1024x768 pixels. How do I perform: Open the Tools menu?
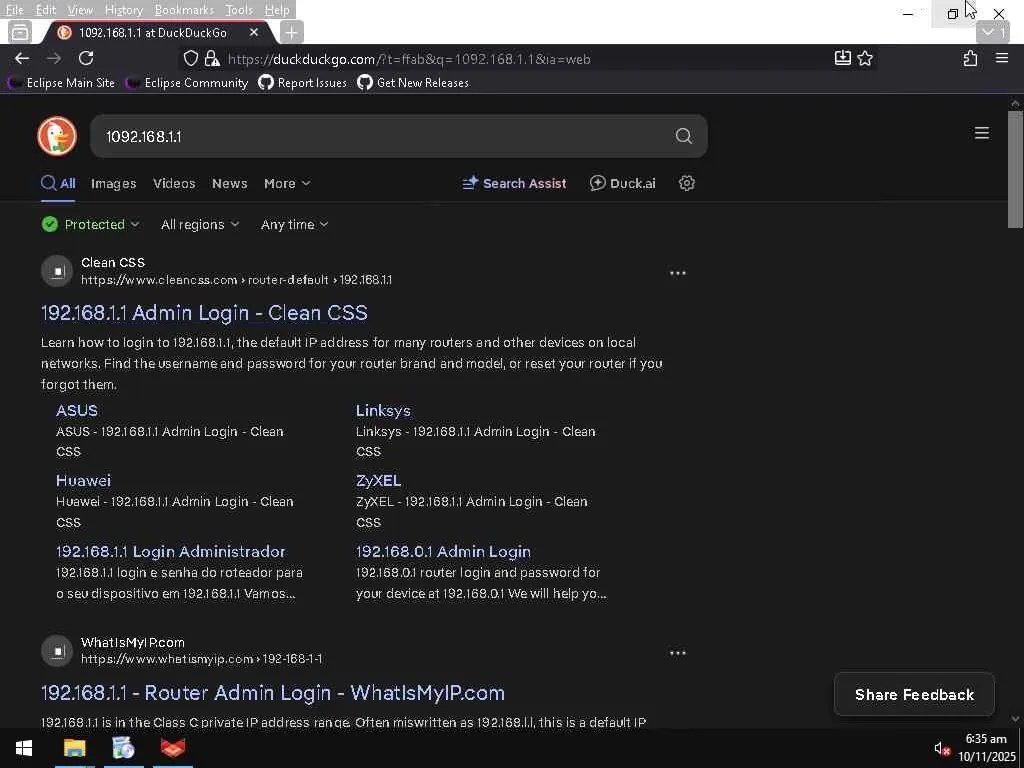[x=239, y=10]
